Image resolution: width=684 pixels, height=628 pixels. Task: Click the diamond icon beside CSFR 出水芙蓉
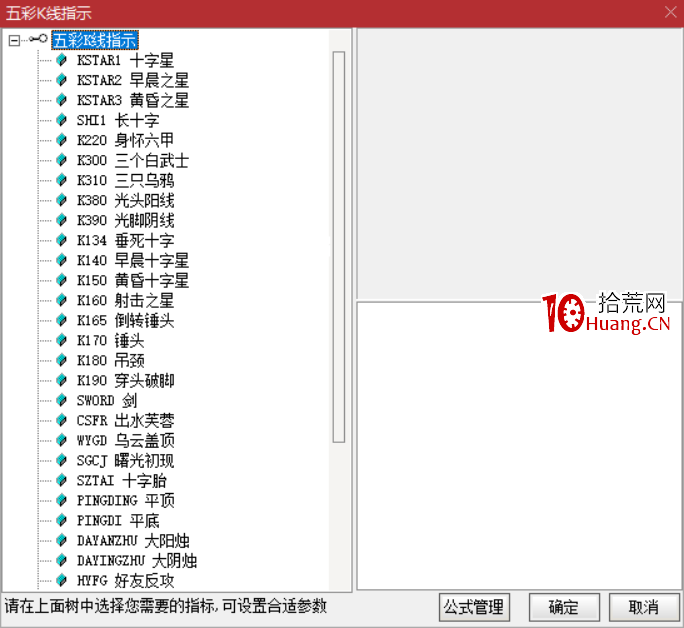pos(62,421)
